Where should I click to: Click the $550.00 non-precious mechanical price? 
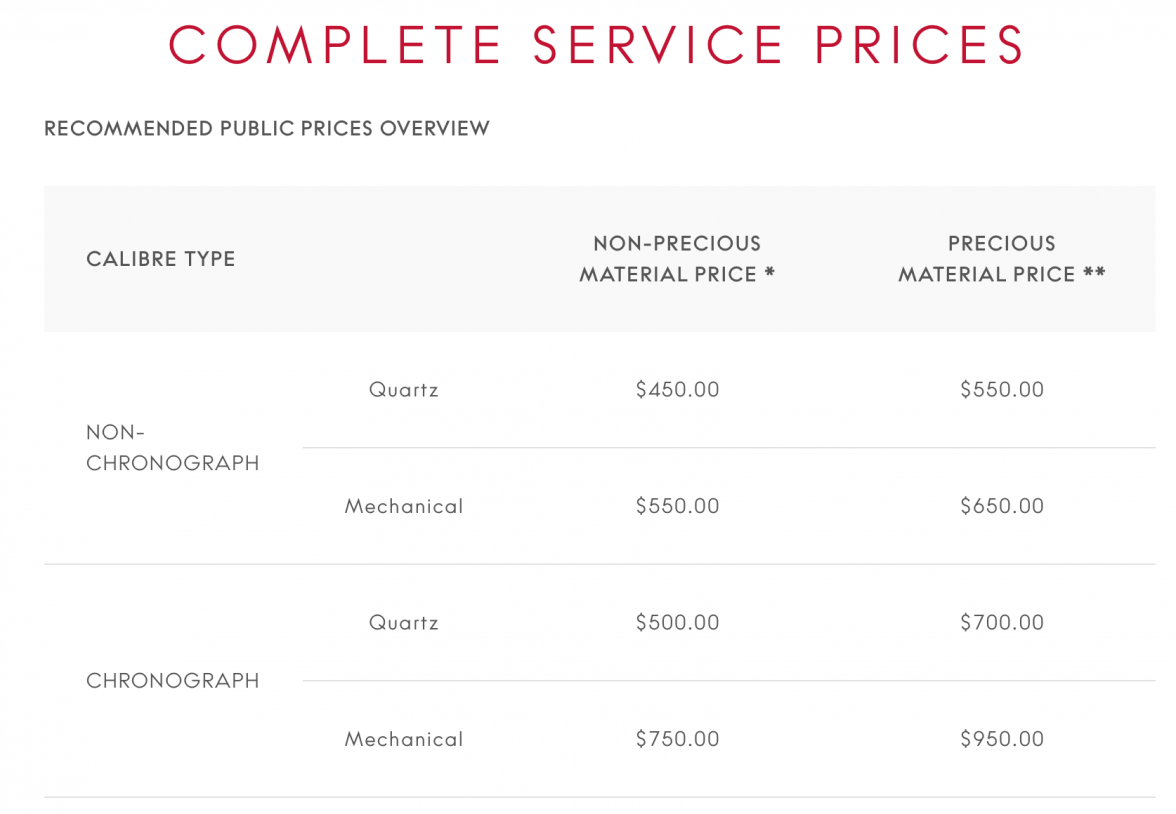(677, 507)
